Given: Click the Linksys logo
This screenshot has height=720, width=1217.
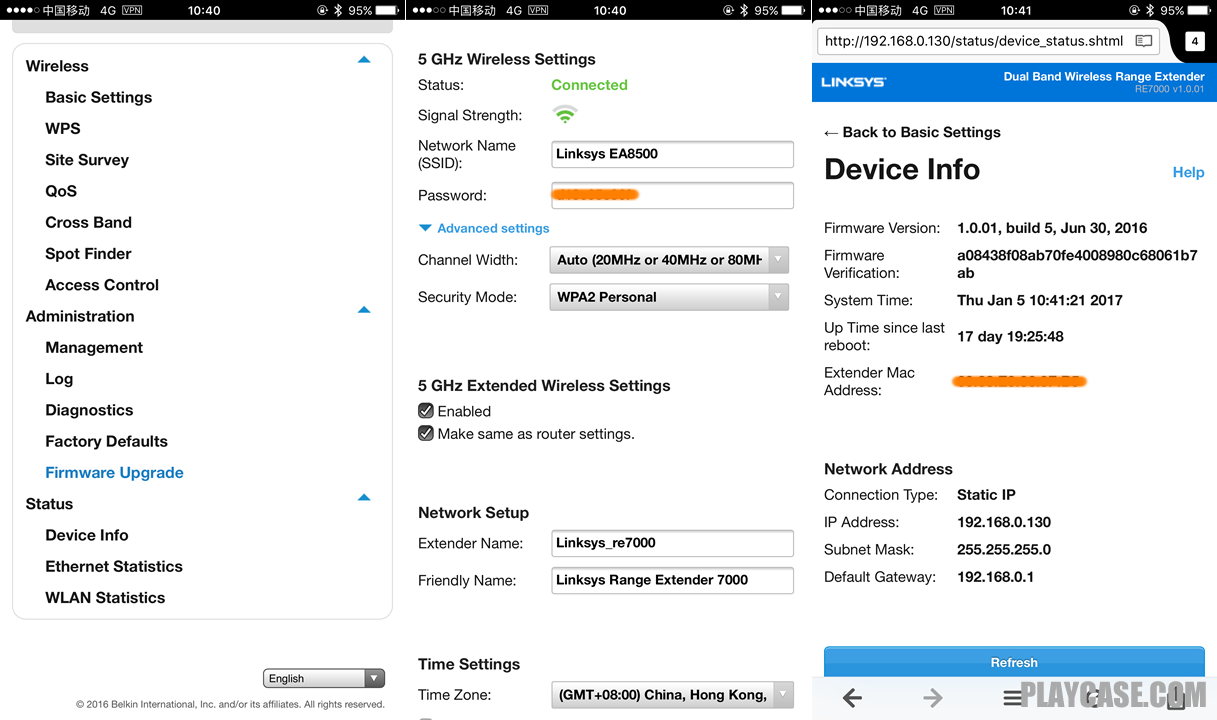Looking at the screenshot, I should 853,82.
